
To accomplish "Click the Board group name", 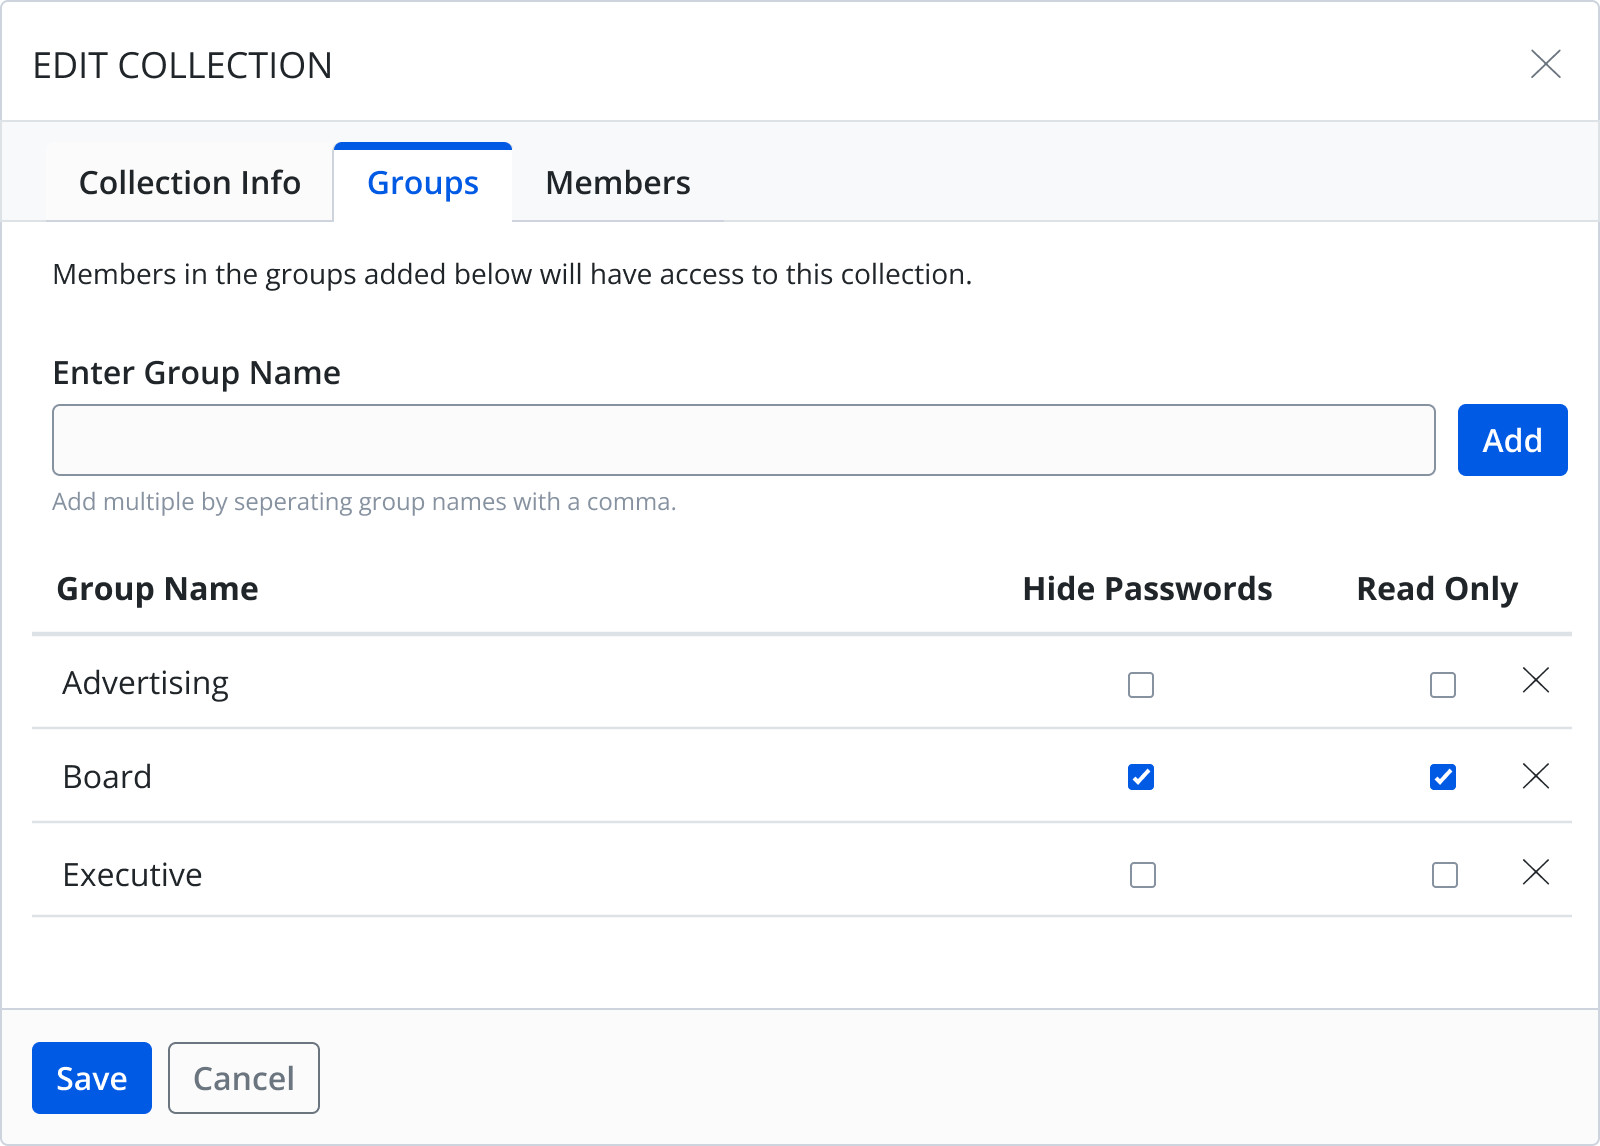I will point(107,777).
